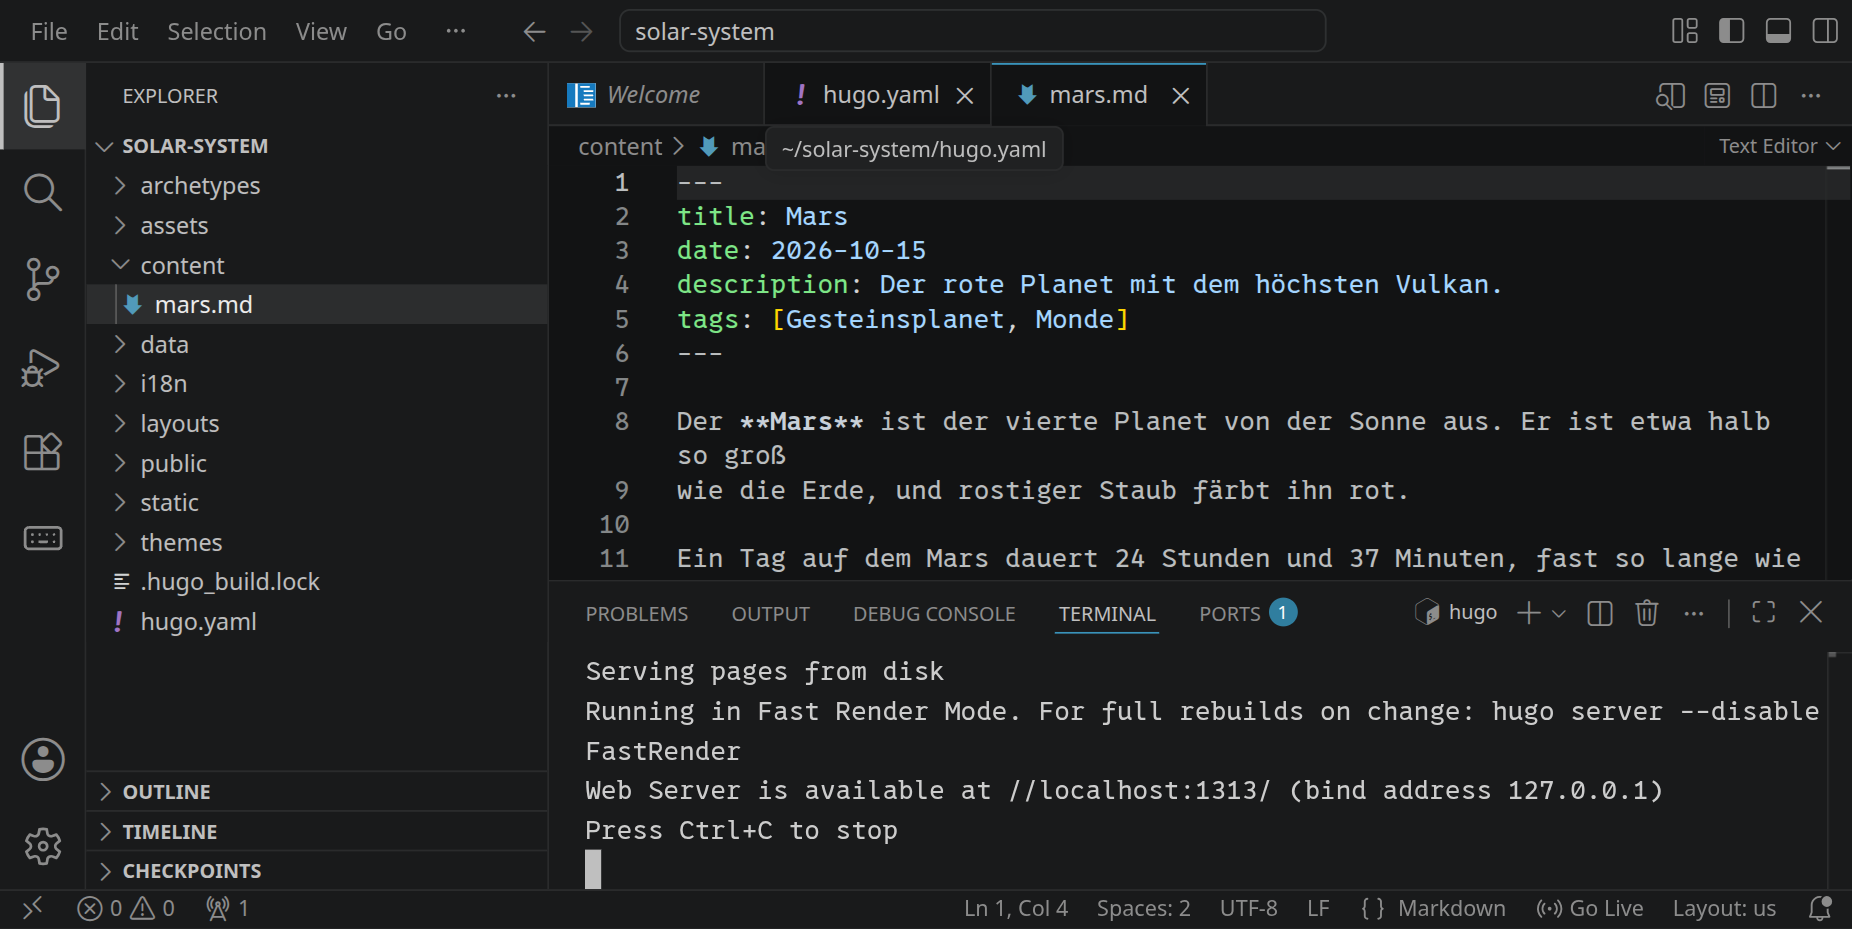
Task: Split the terminal
Action: (1600, 613)
